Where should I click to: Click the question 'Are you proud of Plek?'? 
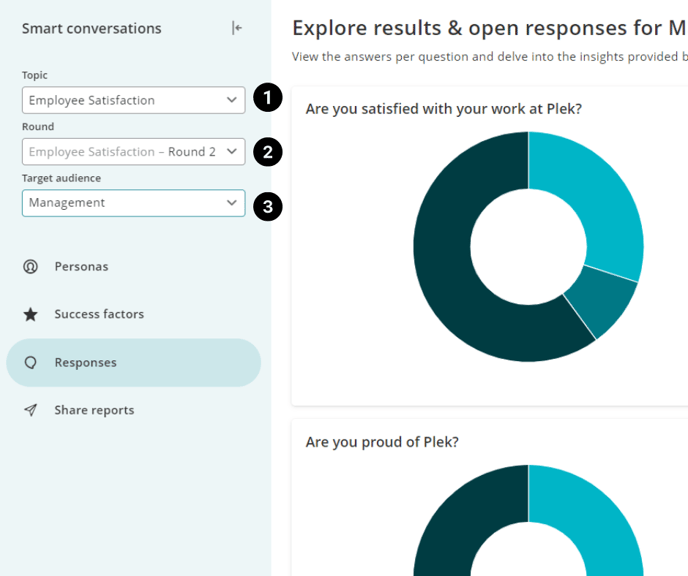pyautogui.click(x=382, y=442)
